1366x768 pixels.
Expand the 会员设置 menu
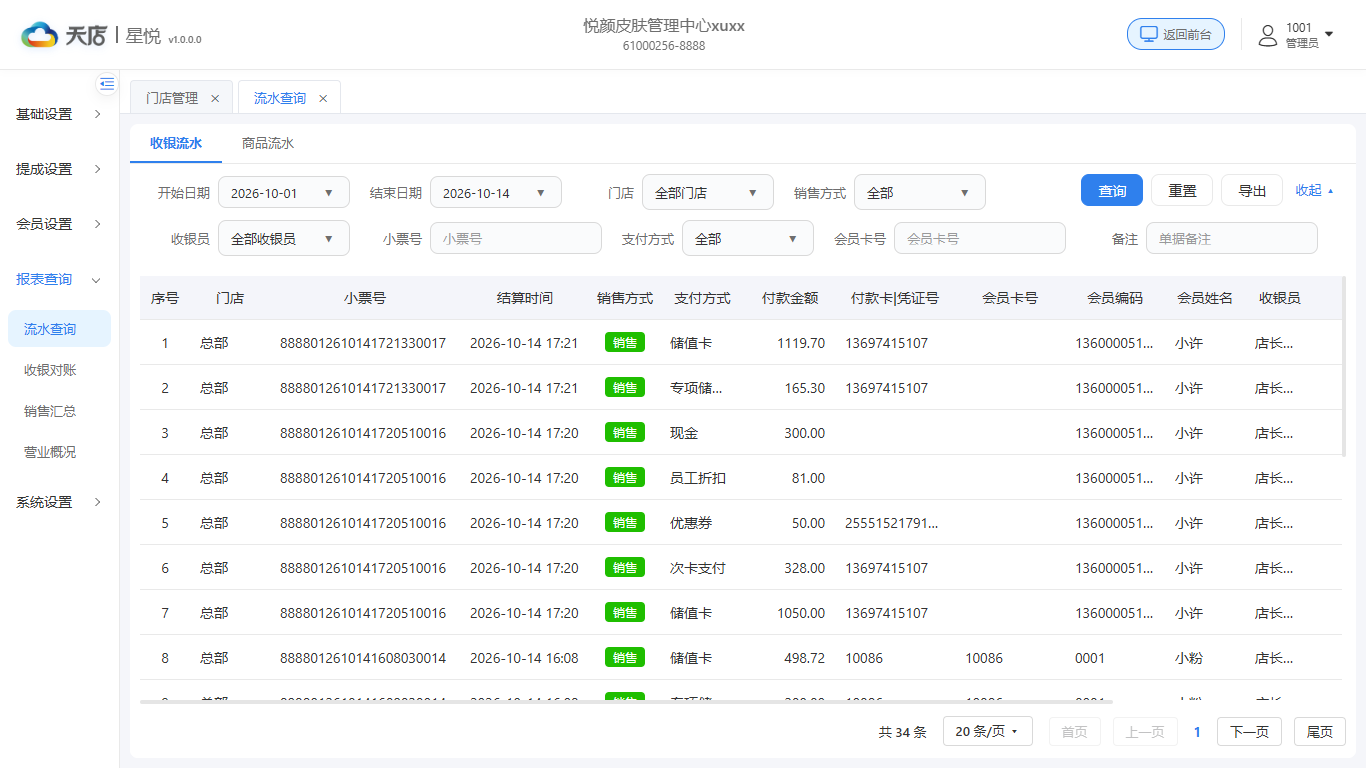[x=60, y=224]
